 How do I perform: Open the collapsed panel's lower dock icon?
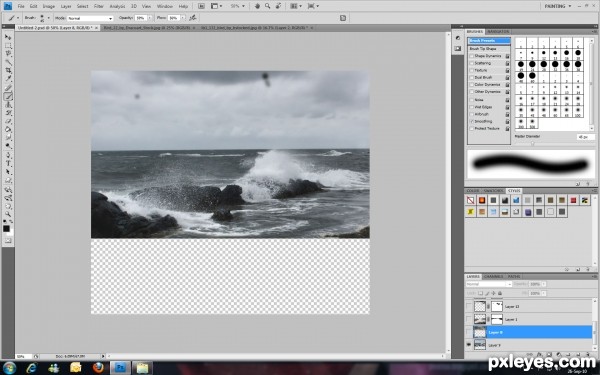(x=458, y=49)
